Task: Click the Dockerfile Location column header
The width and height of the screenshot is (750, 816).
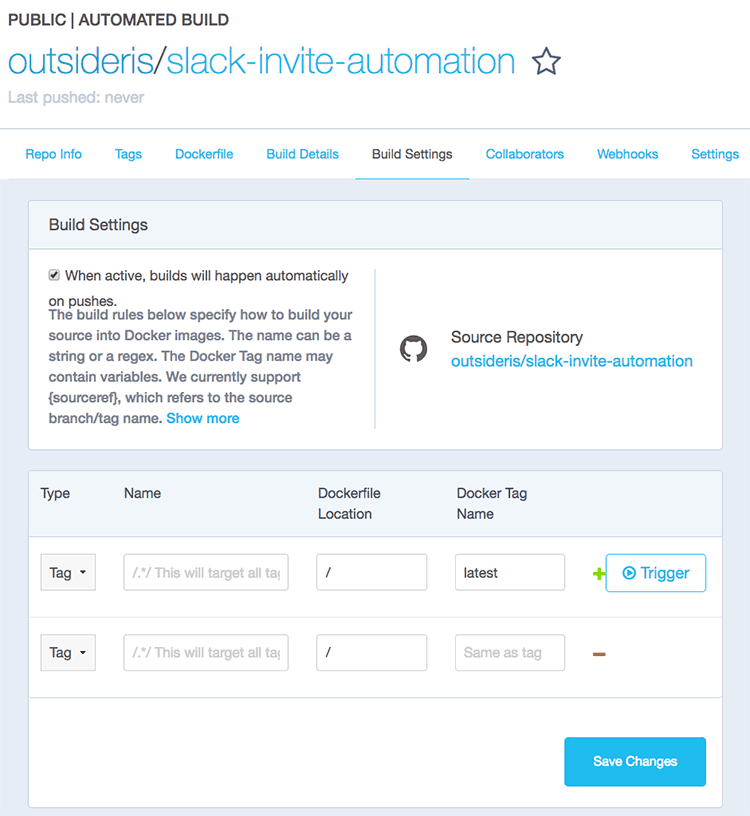Action: point(349,503)
